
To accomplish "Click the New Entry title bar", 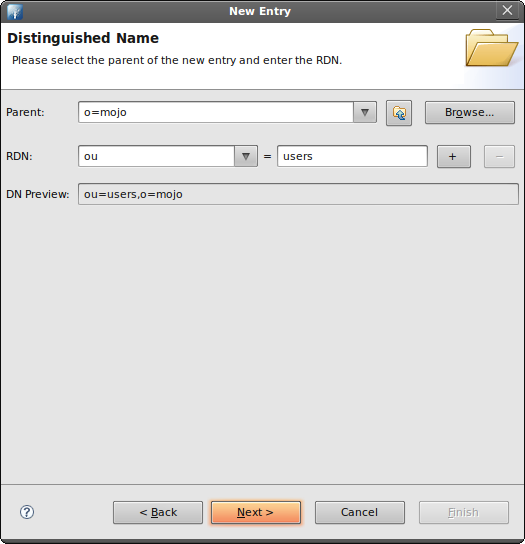I will (260, 11).
